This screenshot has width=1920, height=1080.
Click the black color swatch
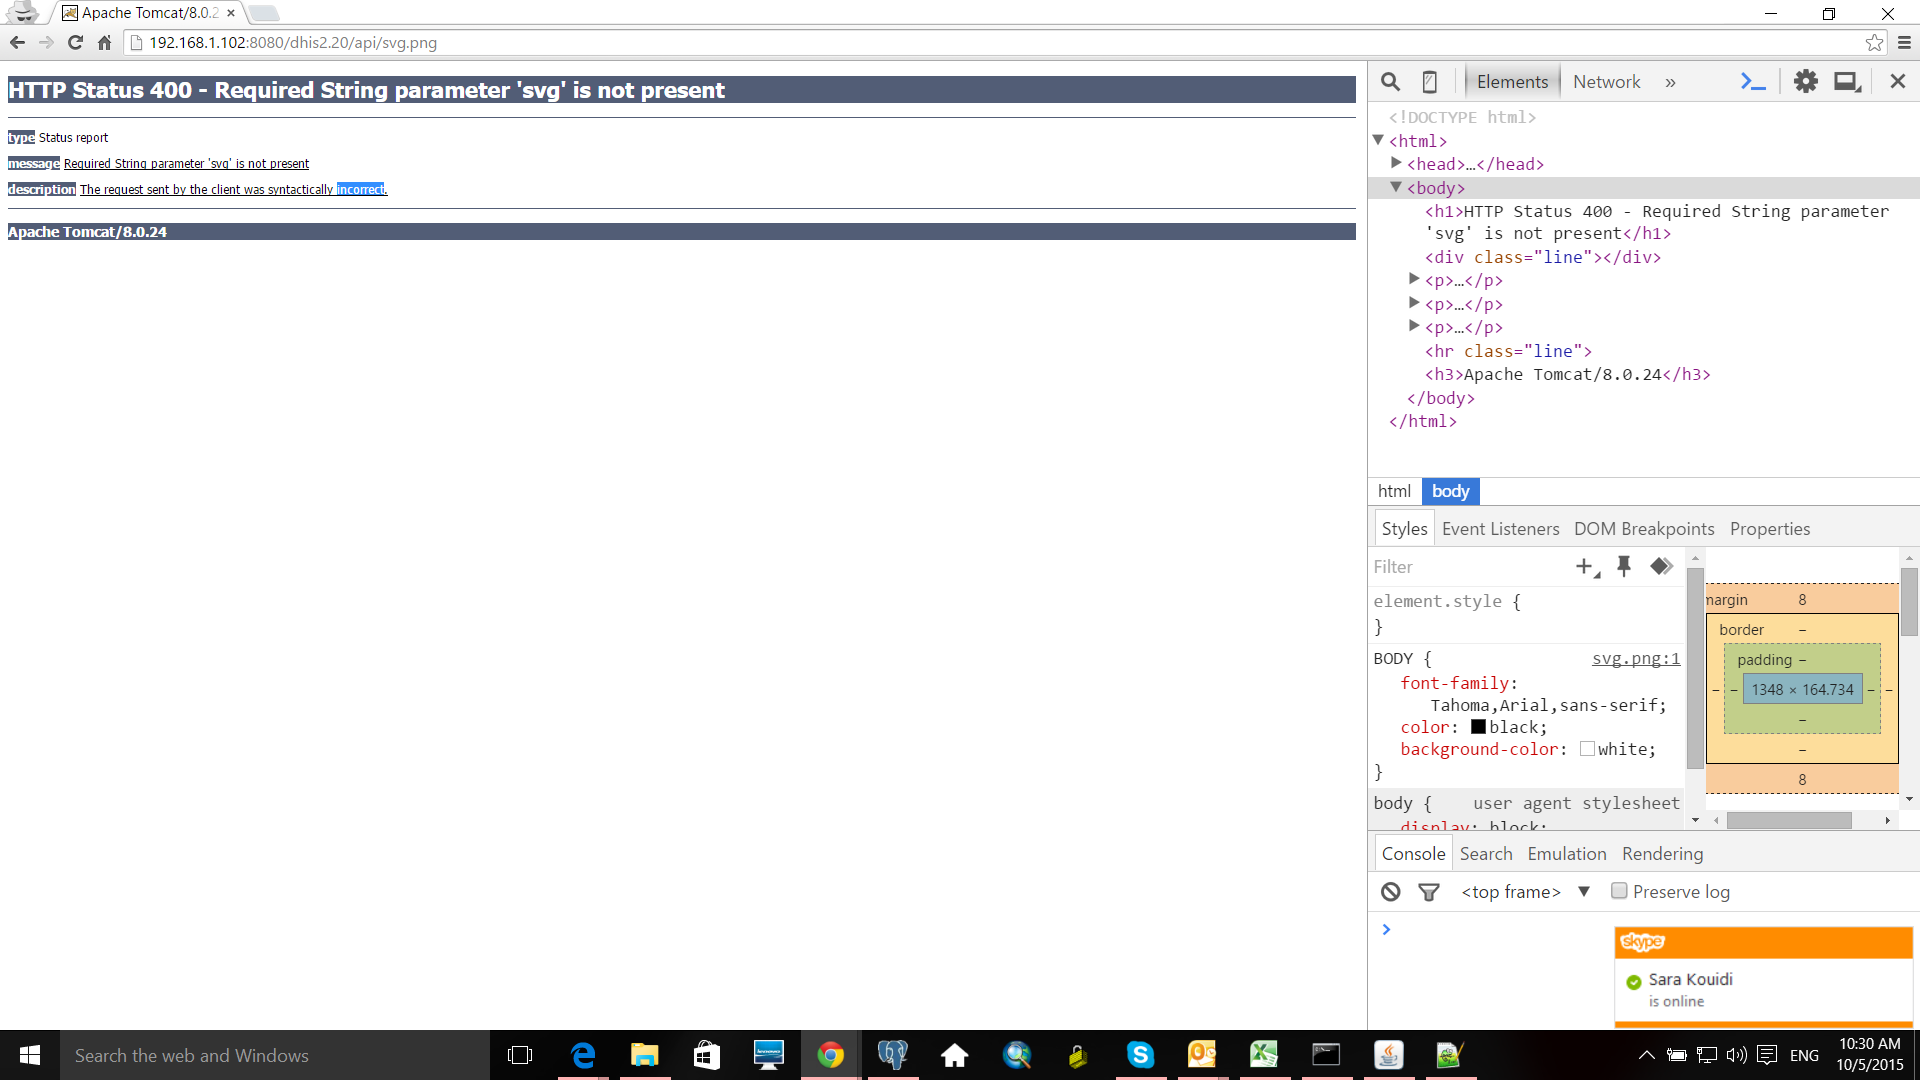(1478, 727)
